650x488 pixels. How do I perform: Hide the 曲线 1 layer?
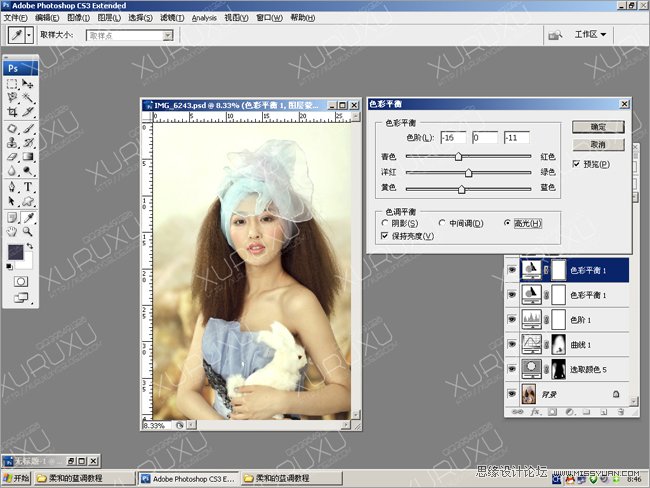[513, 345]
